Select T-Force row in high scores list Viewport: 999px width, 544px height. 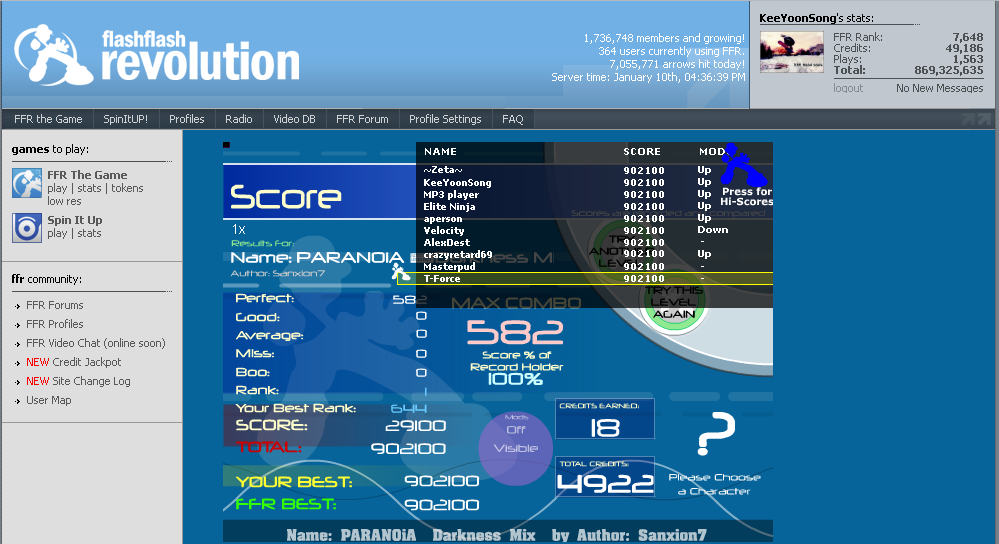tap(594, 279)
